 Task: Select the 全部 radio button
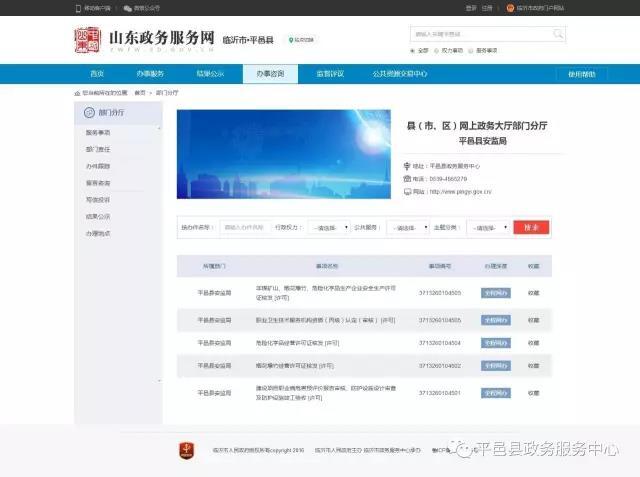tap(413, 49)
